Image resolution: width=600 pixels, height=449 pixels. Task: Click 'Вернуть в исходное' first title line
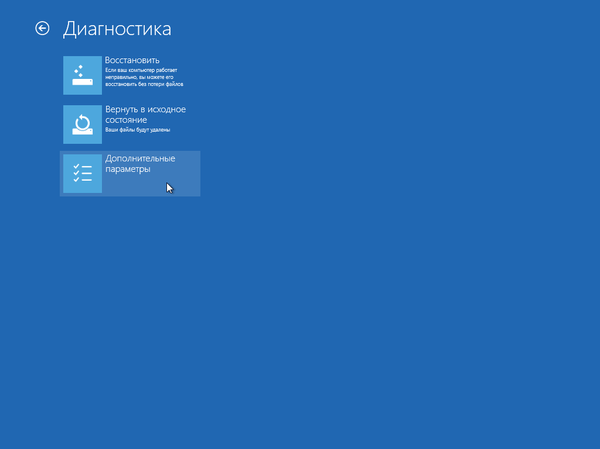click(145, 109)
